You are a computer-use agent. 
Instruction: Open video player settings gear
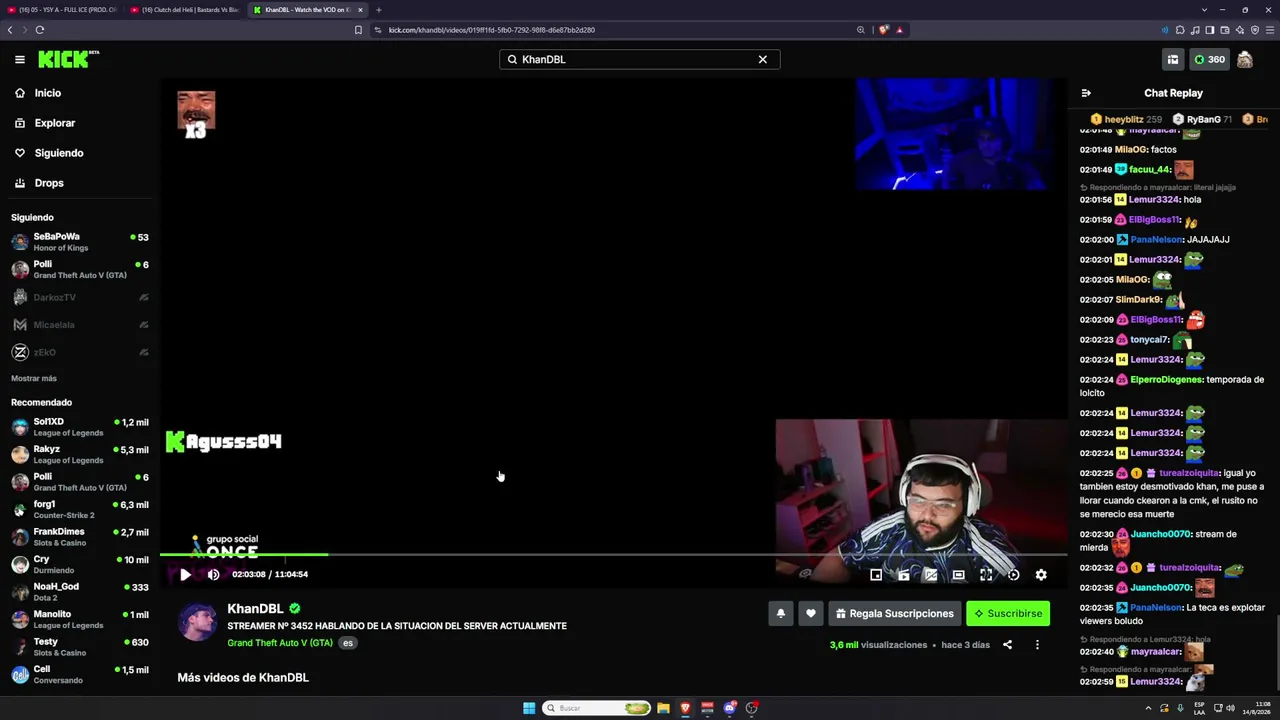coord(1041,574)
